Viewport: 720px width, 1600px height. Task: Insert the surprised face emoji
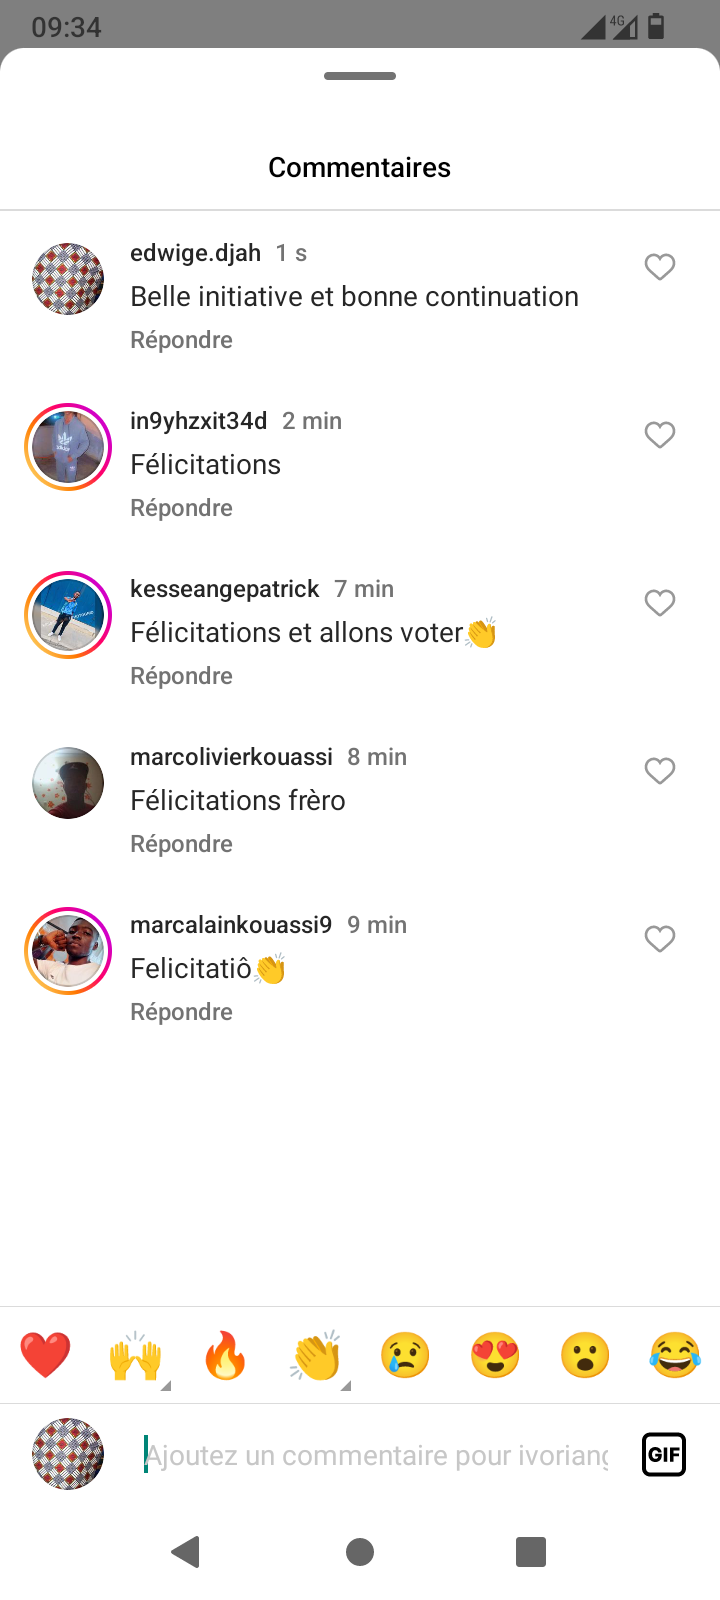[x=585, y=1356]
